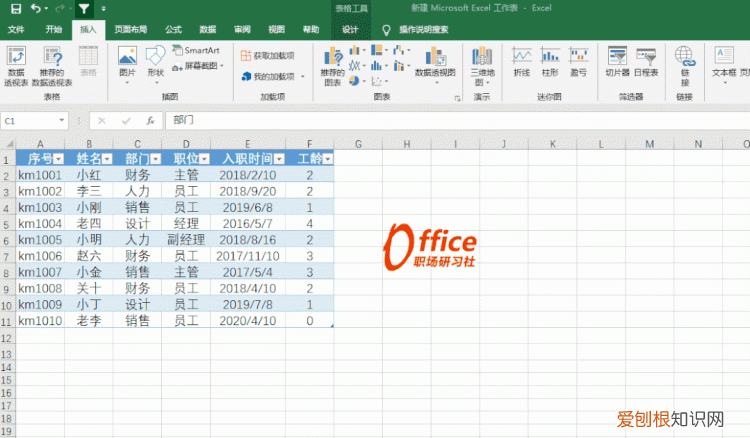This screenshot has height=438, width=750.
Task: Switch to the Page Layout (页面布局) tab
Action: (x=131, y=30)
